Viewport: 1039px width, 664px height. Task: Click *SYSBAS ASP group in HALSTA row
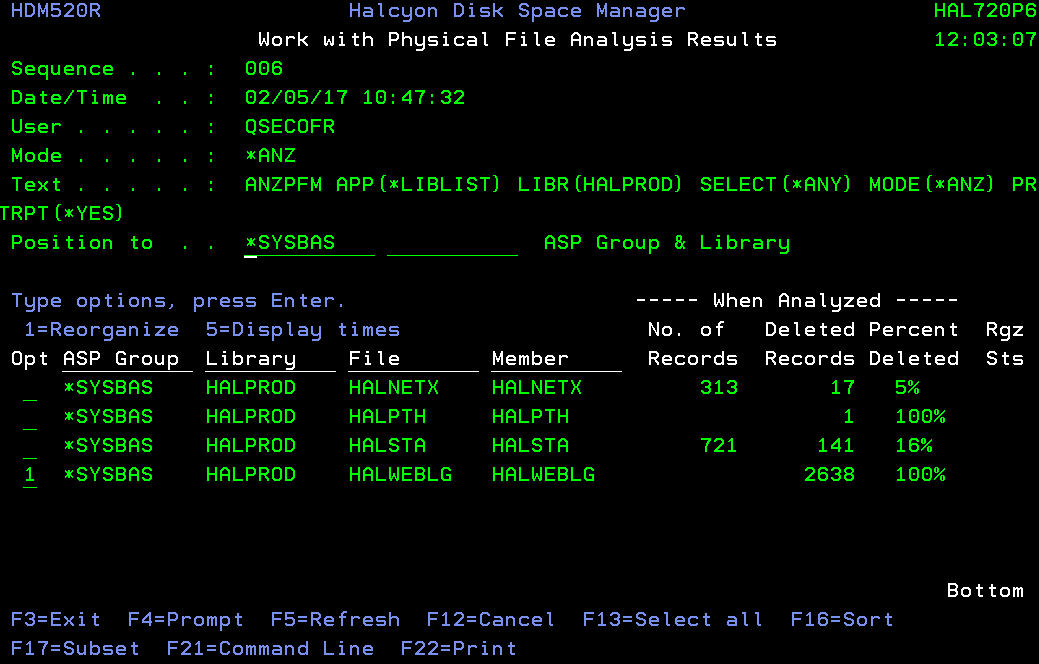click(x=108, y=445)
